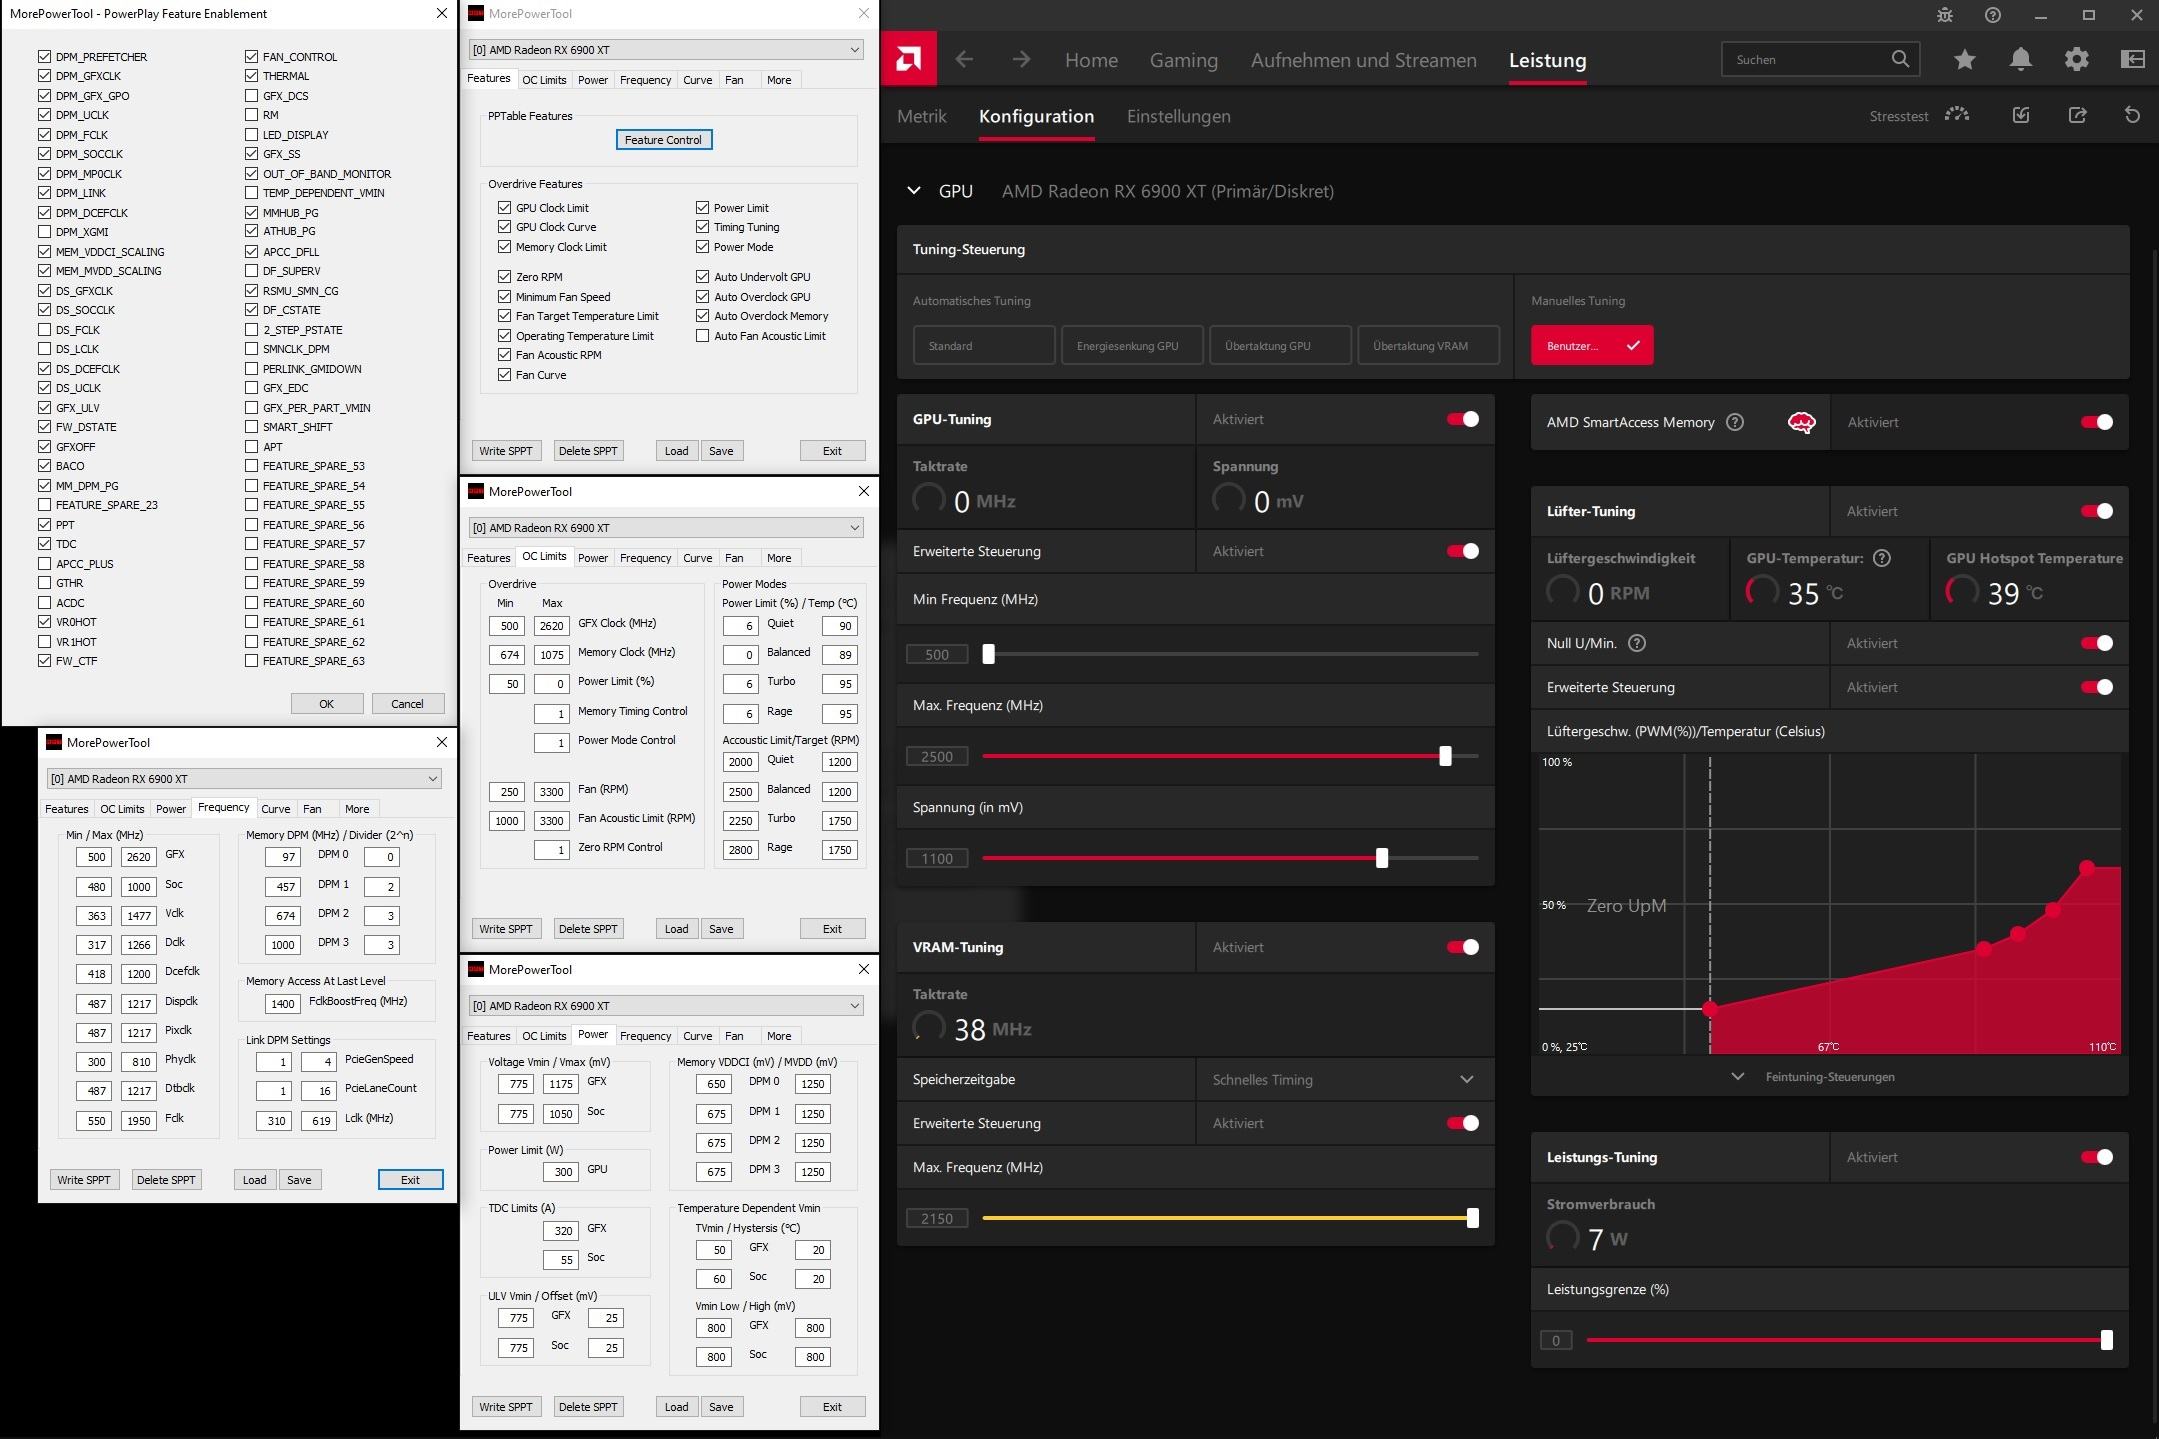The width and height of the screenshot is (2159, 1439).
Task: Click Delete SPPT in Frequency window
Action: tap(166, 1180)
